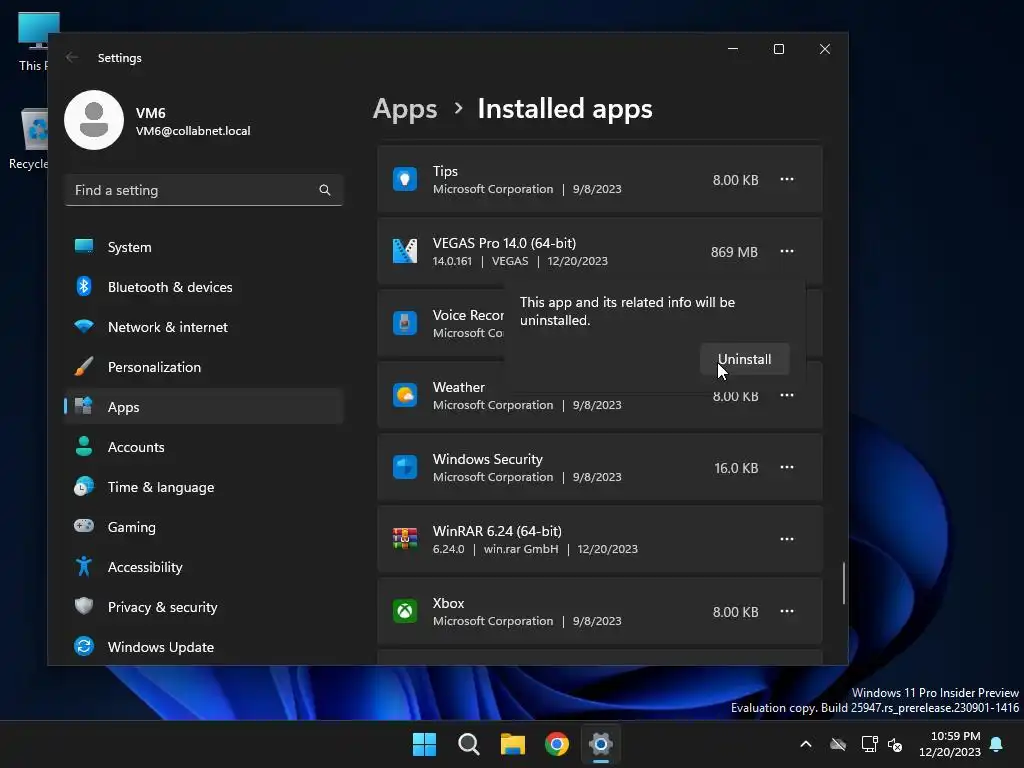Screen dimensions: 1024x768
Task: Open more options for Xbox app
Action: point(787,611)
